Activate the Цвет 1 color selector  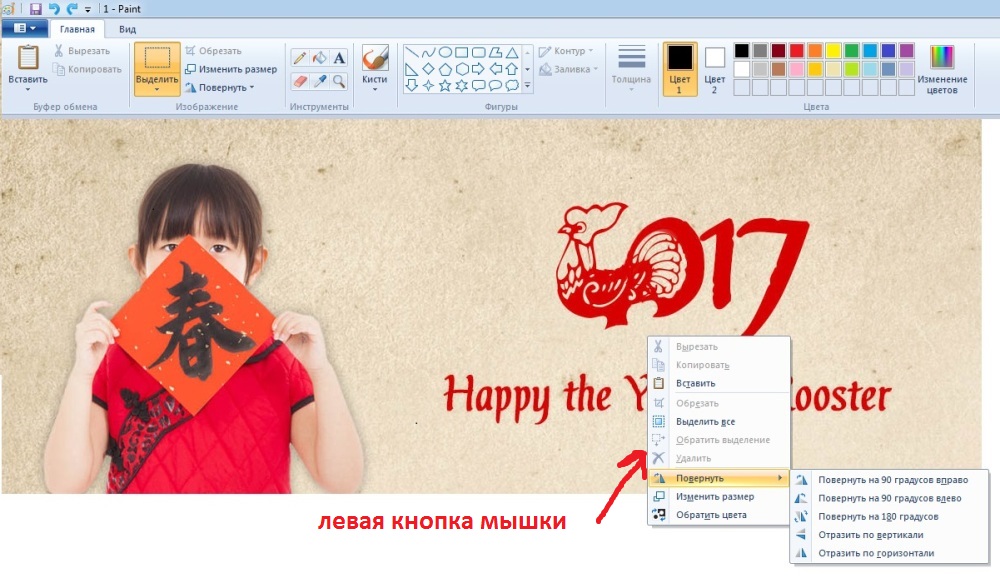point(680,68)
